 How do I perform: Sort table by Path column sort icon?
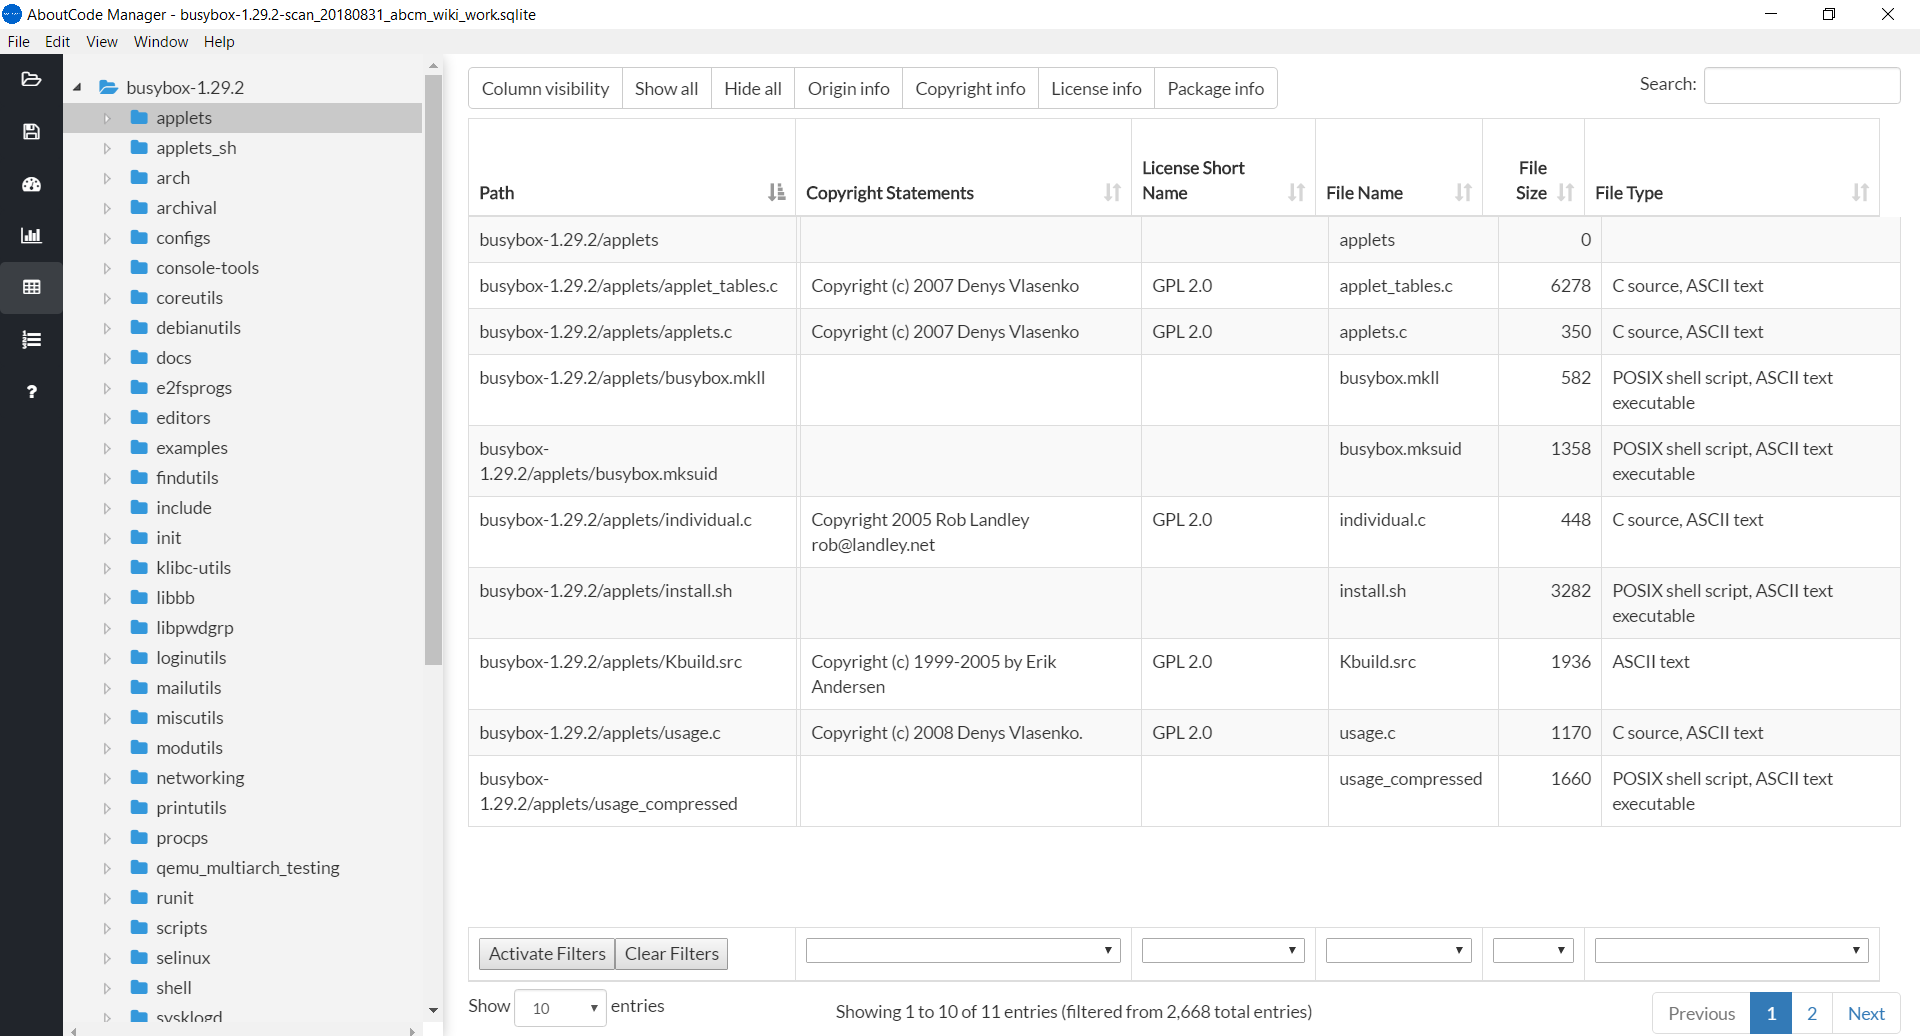[x=776, y=192]
